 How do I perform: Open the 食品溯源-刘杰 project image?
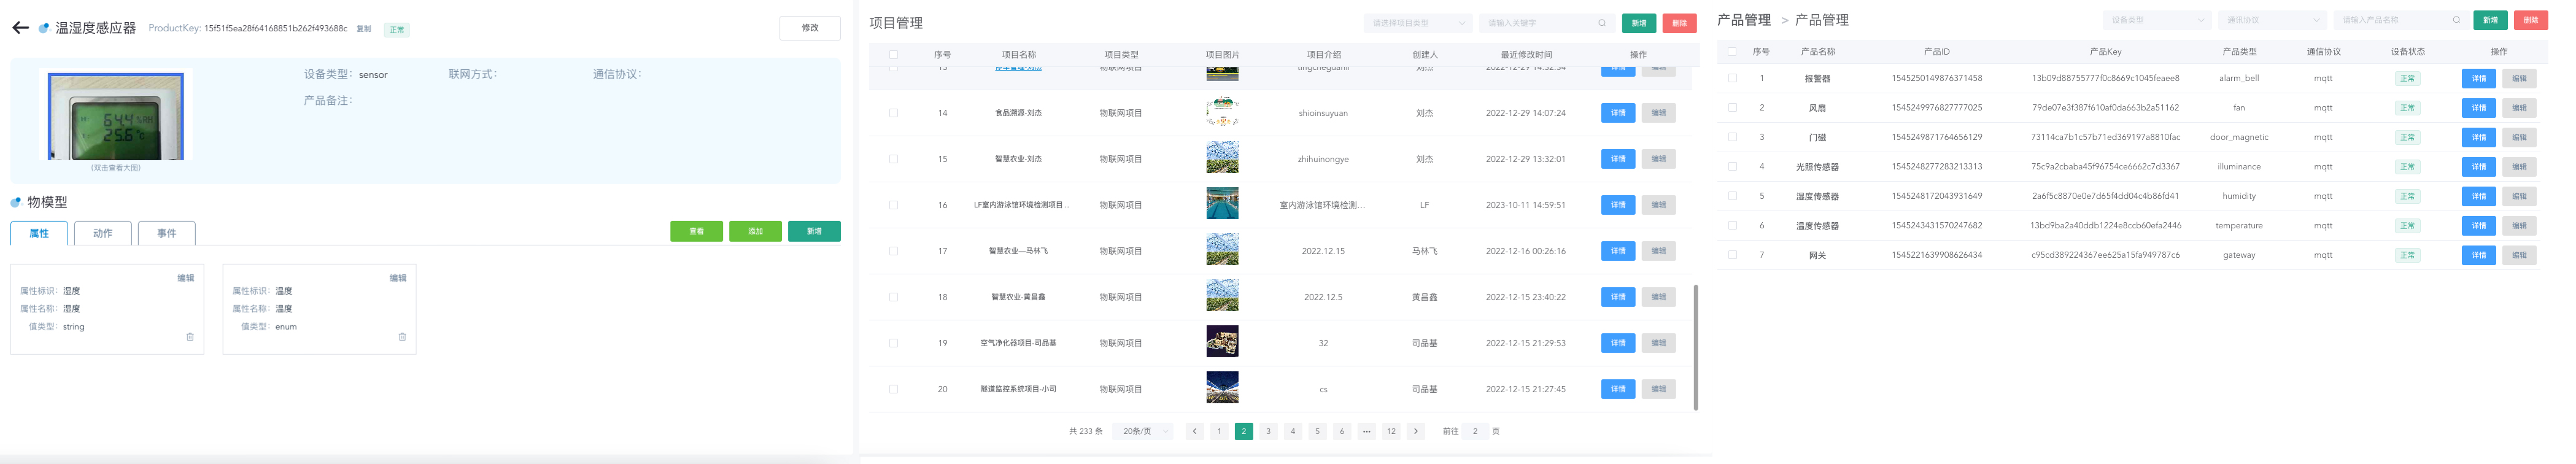(x=1222, y=112)
